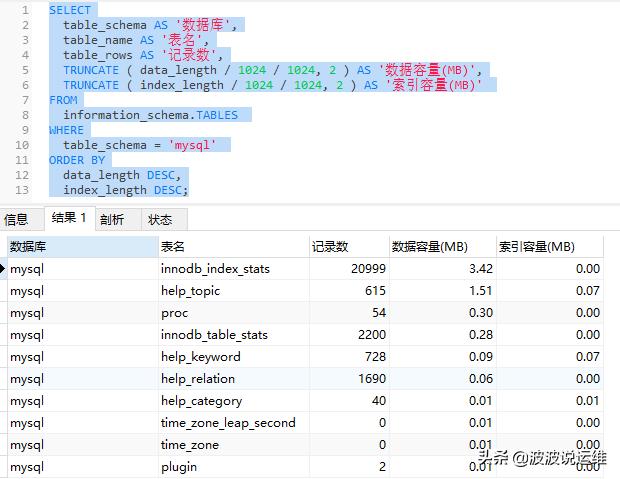Screen dimensions: 620x479
Task: Select the current row marker arrow
Action: (3, 269)
